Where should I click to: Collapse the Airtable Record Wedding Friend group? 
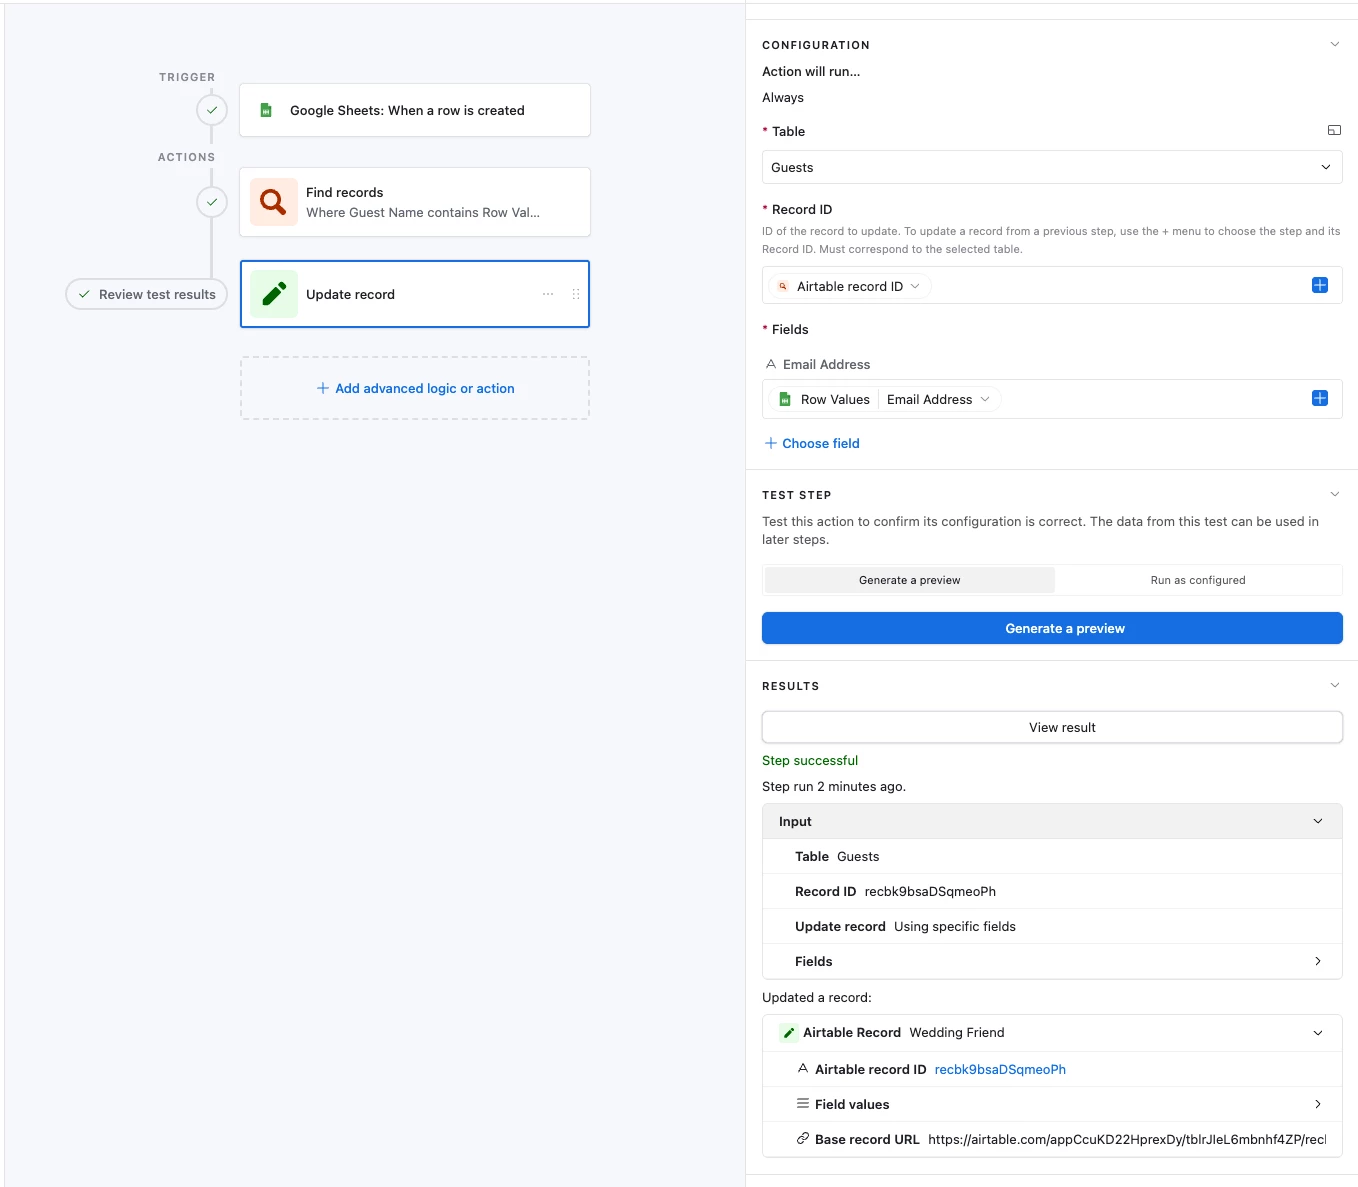click(x=1318, y=1033)
